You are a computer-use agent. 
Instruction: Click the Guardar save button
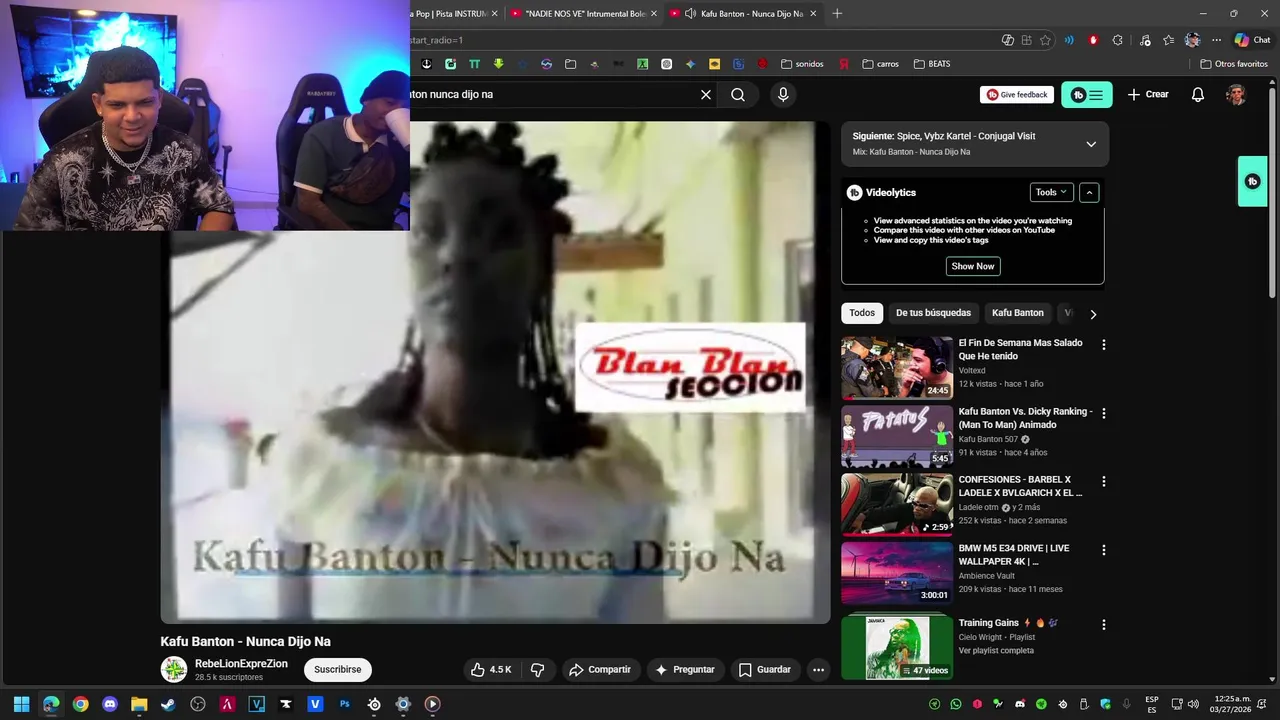point(765,670)
